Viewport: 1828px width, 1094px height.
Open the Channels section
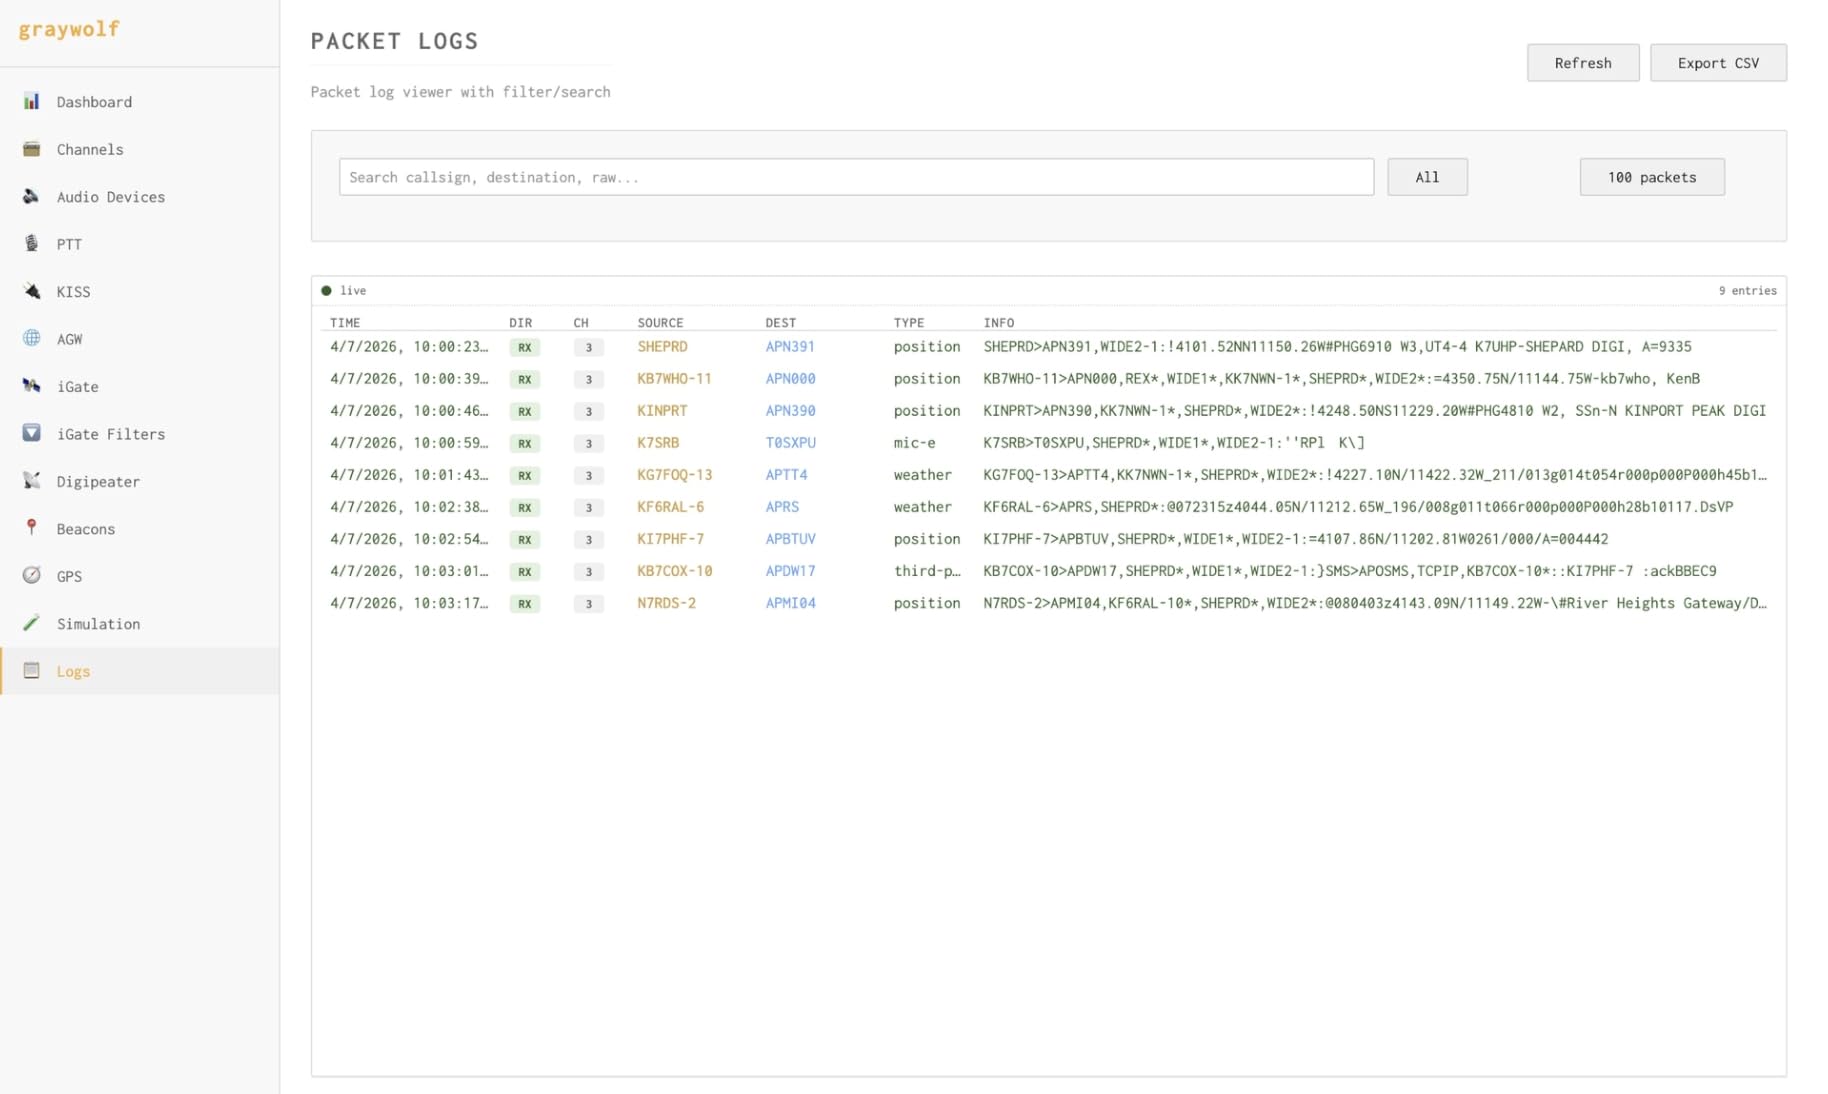(x=140, y=149)
